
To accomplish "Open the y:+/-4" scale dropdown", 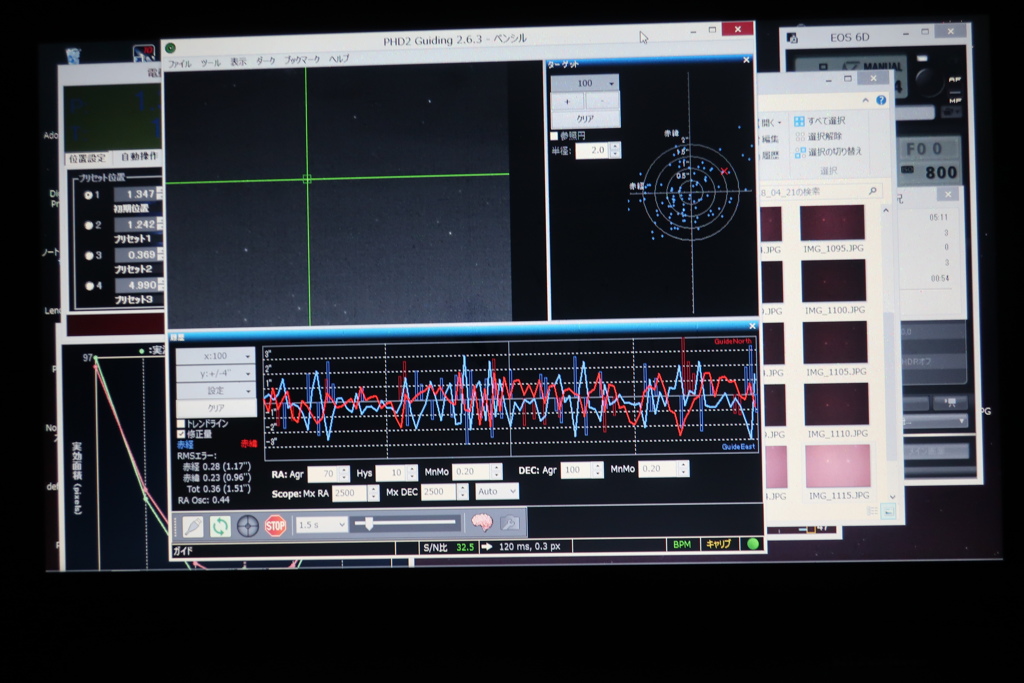I will click(x=215, y=373).
